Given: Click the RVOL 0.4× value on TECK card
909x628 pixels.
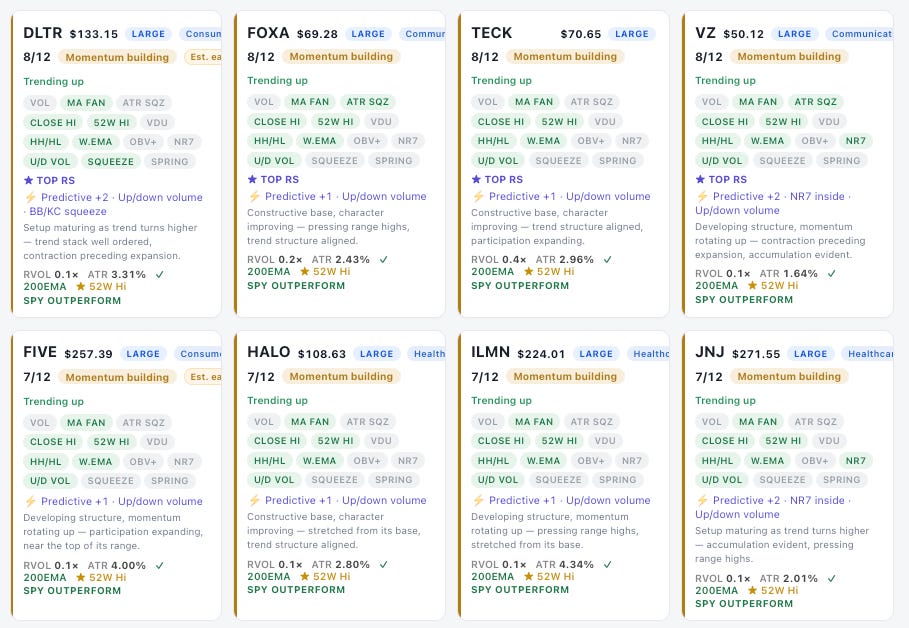Looking at the screenshot, I should click(x=499, y=259).
